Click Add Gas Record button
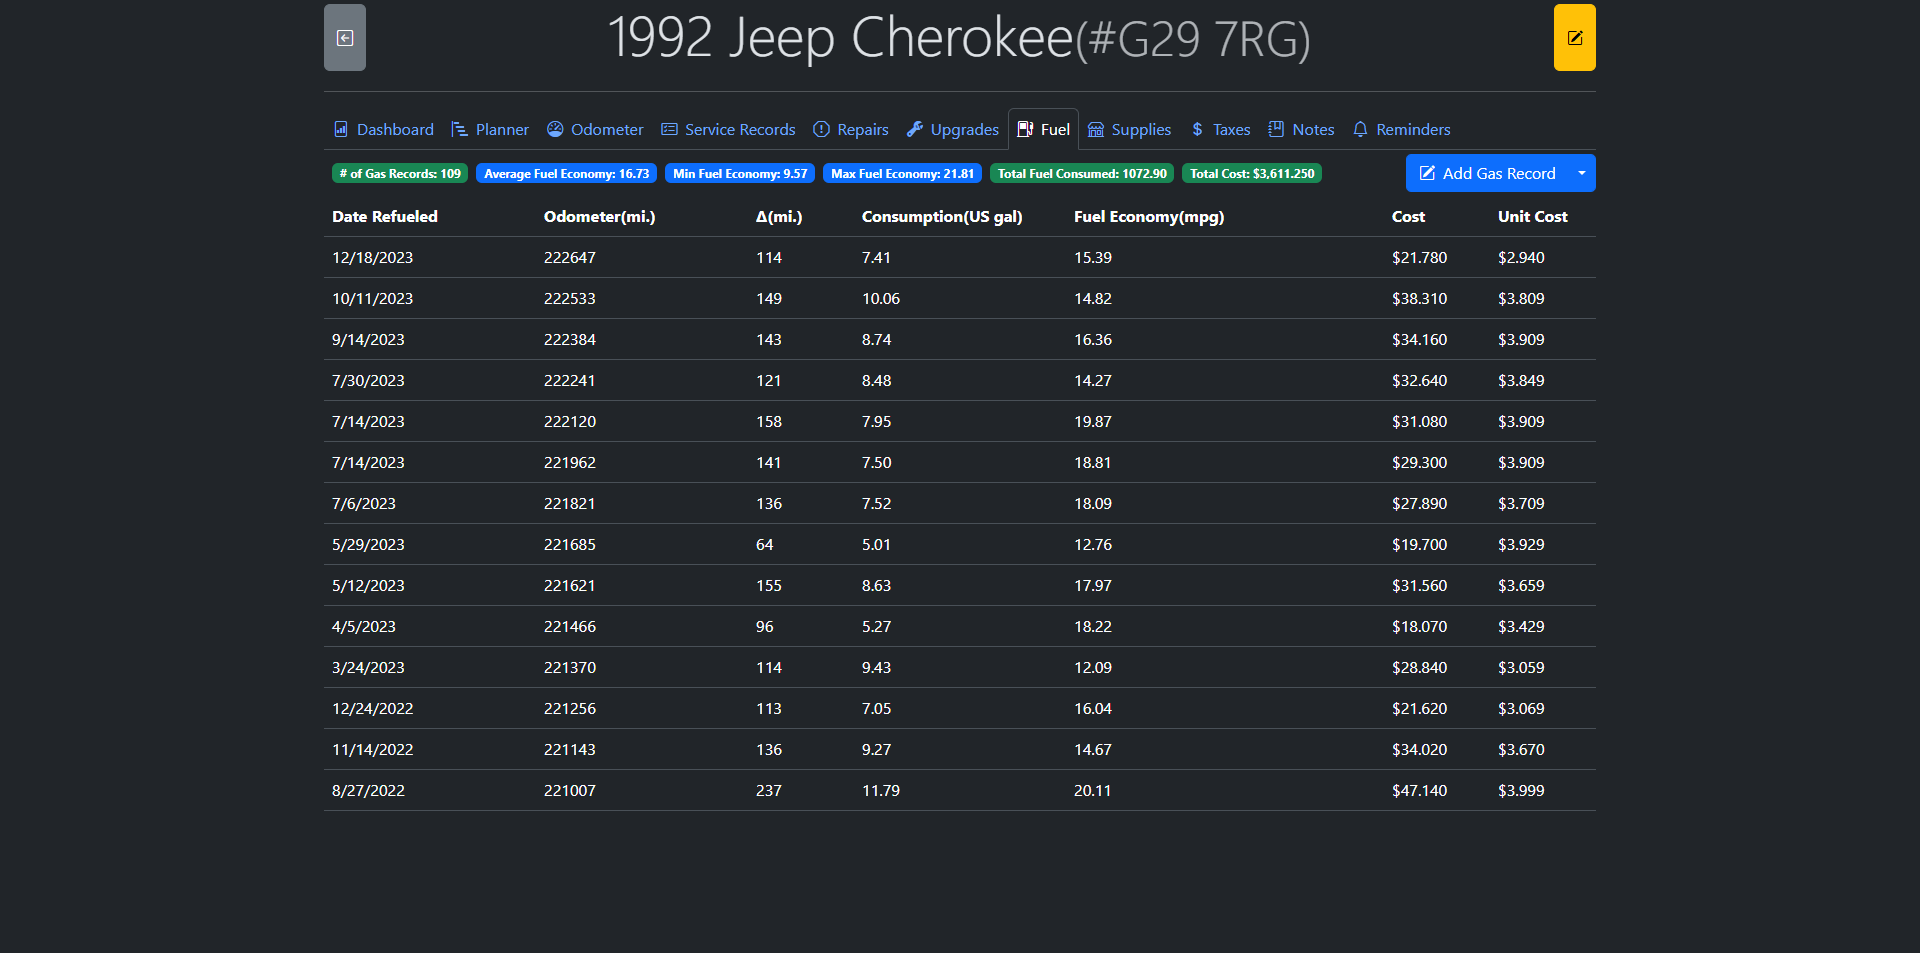Screen dimensions: 1920x953 [x=1487, y=174]
